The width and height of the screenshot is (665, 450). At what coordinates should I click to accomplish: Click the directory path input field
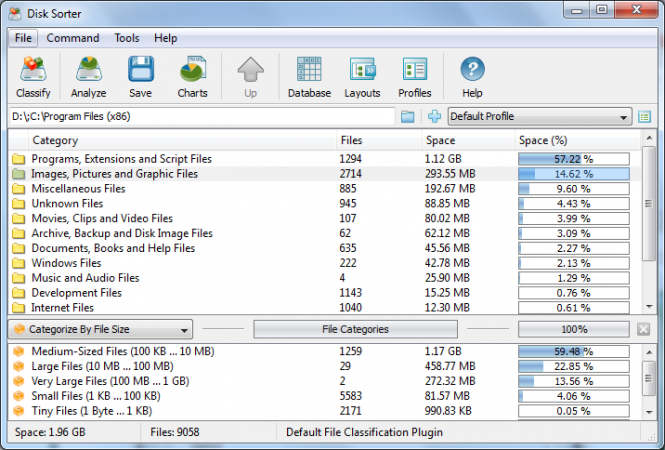pos(200,117)
